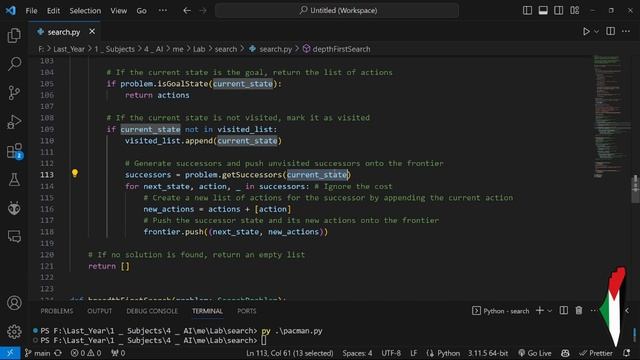Open the Search view

[x=14, y=64]
